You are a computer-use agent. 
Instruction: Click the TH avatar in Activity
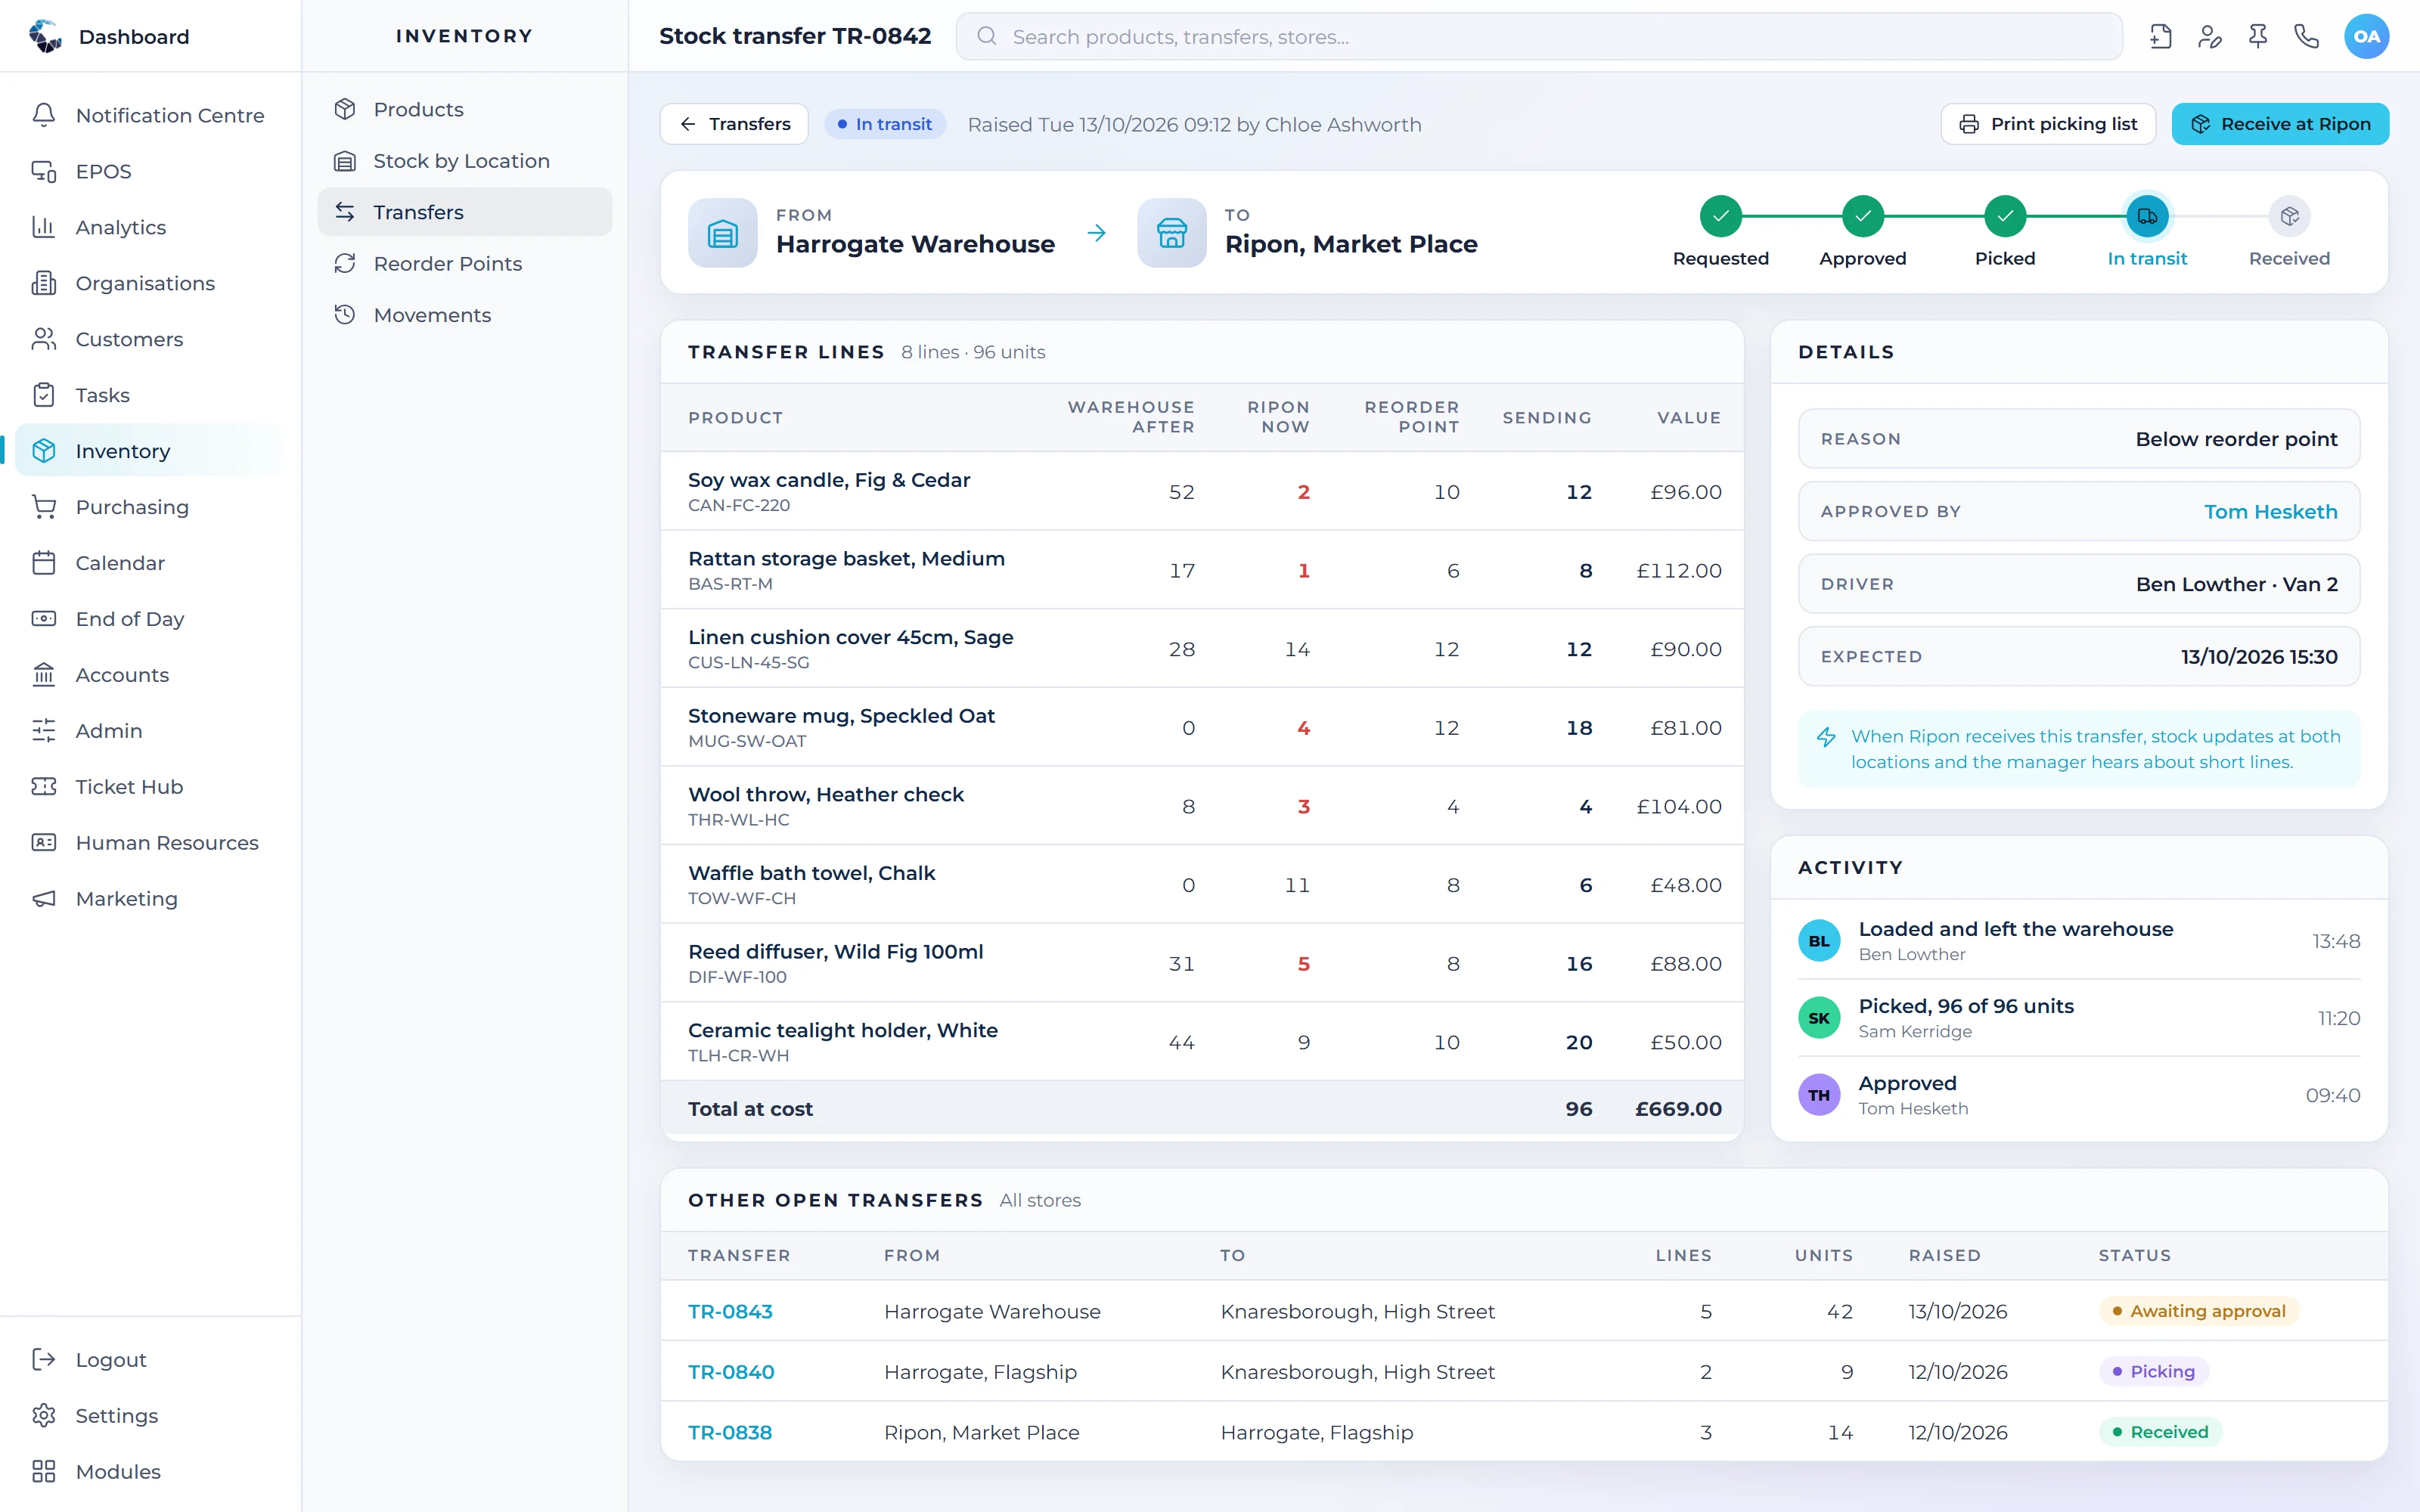coord(1819,1095)
